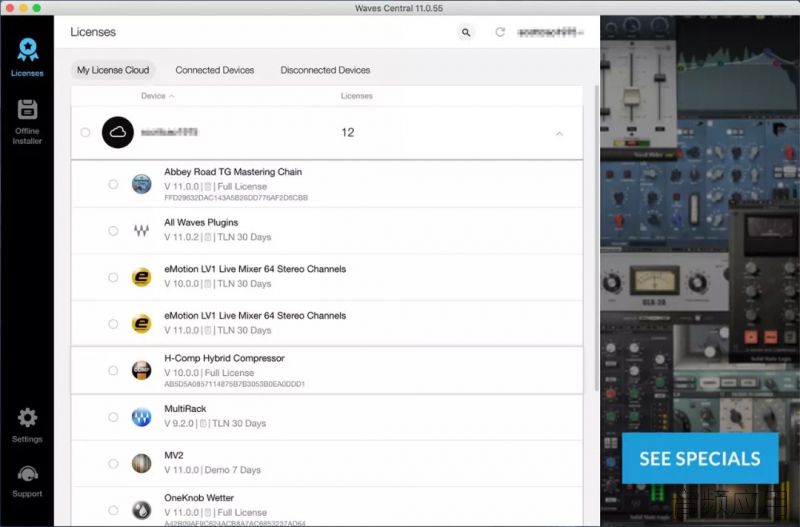The image size is (800, 527).
Task: Click the info icon in Abbey Road license row
Action: [x=208, y=187]
